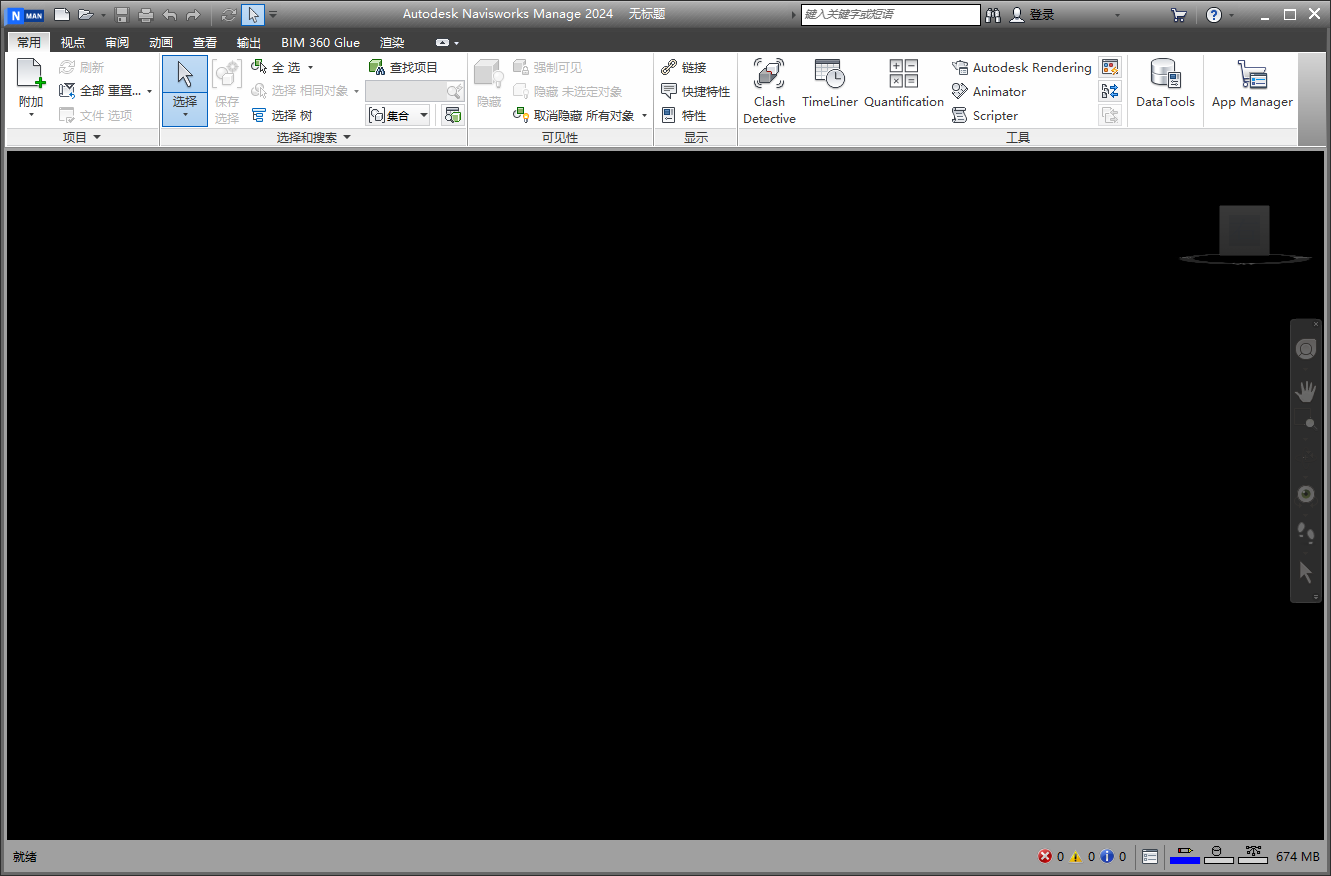Select the Pan hand tool in navigation bar
The width and height of the screenshot is (1331, 876).
pyautogui.click(x=1305, y=391)
